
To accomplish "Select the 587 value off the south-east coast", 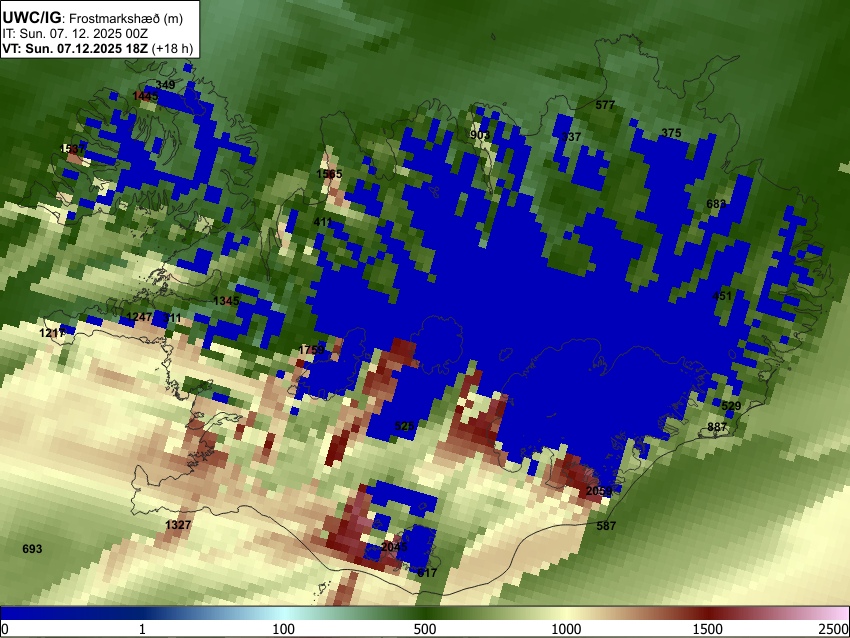I will pos(606,525).
